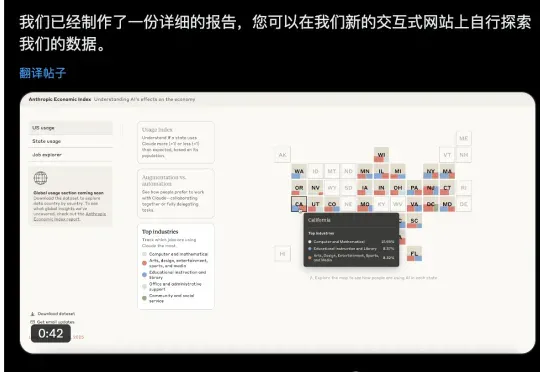Click the globe icon in global usage card
The width and height of the screenshot is (540, 372).
click(41, 178)
